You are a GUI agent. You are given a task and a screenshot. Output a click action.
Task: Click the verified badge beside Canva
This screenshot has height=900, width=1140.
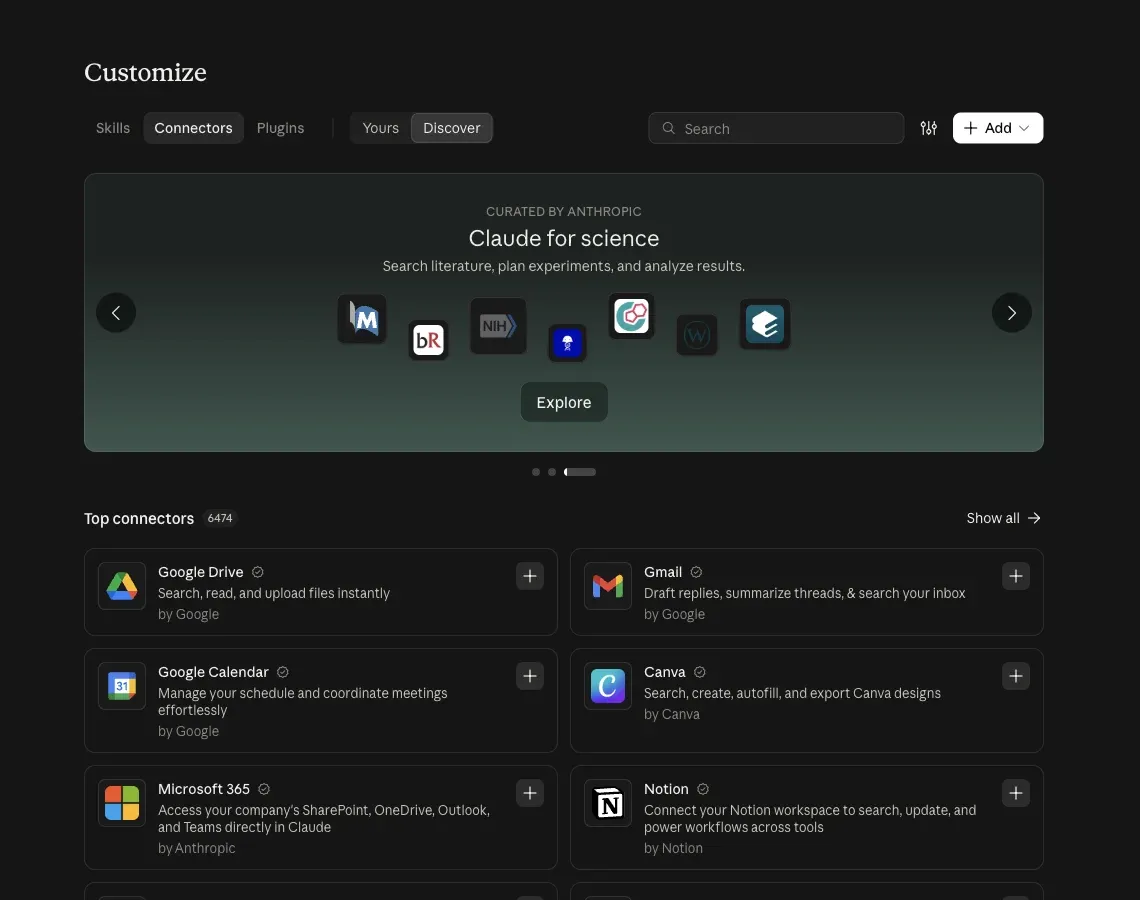pos(699,672)
